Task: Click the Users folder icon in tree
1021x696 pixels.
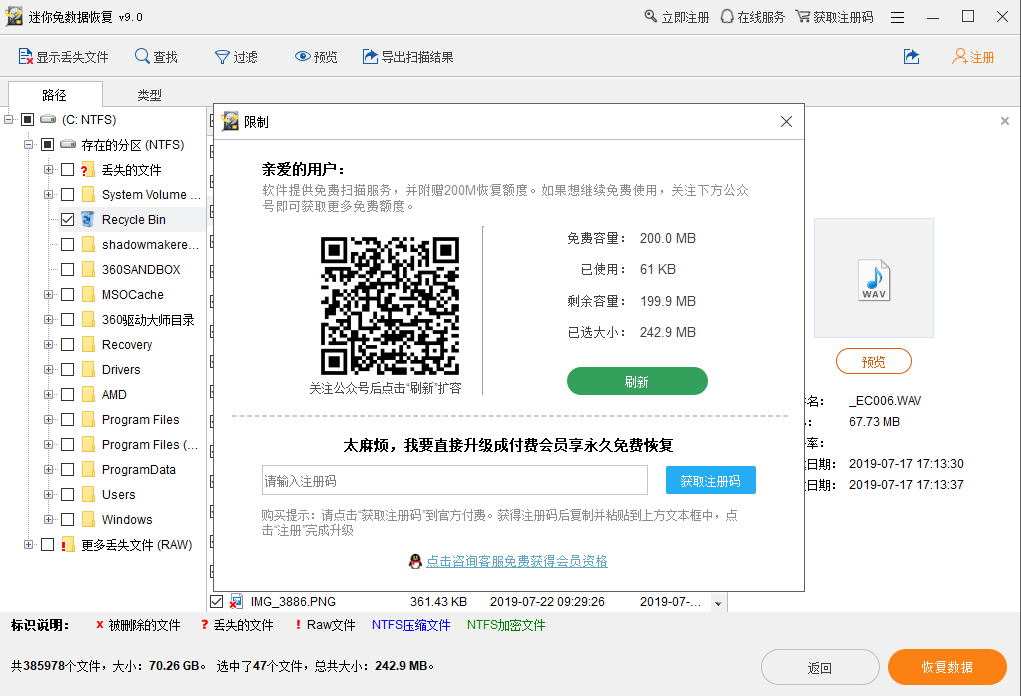Action: click(x=89, y=494)
